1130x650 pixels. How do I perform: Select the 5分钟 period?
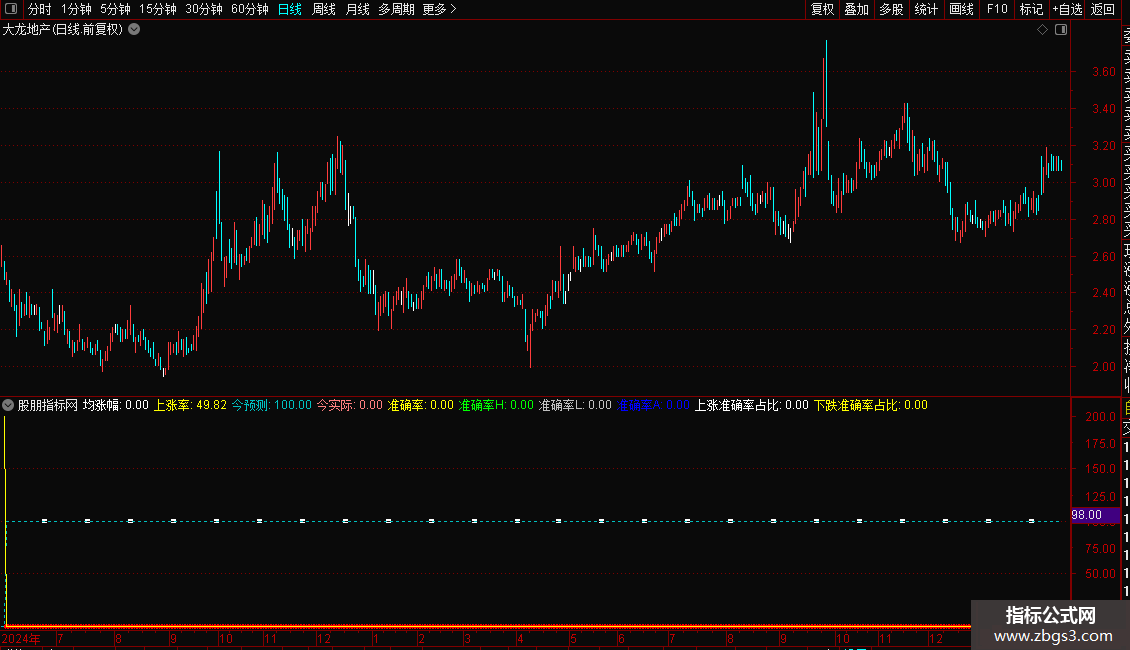[x=115, y=9]
